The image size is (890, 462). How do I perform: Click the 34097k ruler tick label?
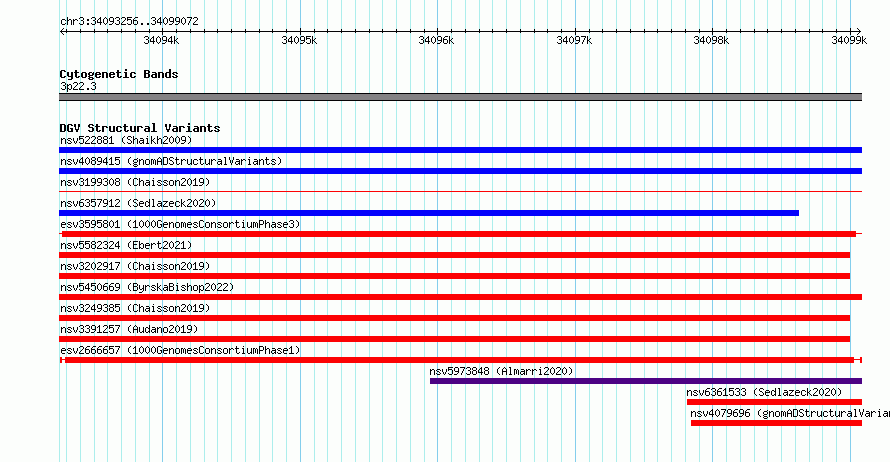pyautogui.click(x=574, y=40)
